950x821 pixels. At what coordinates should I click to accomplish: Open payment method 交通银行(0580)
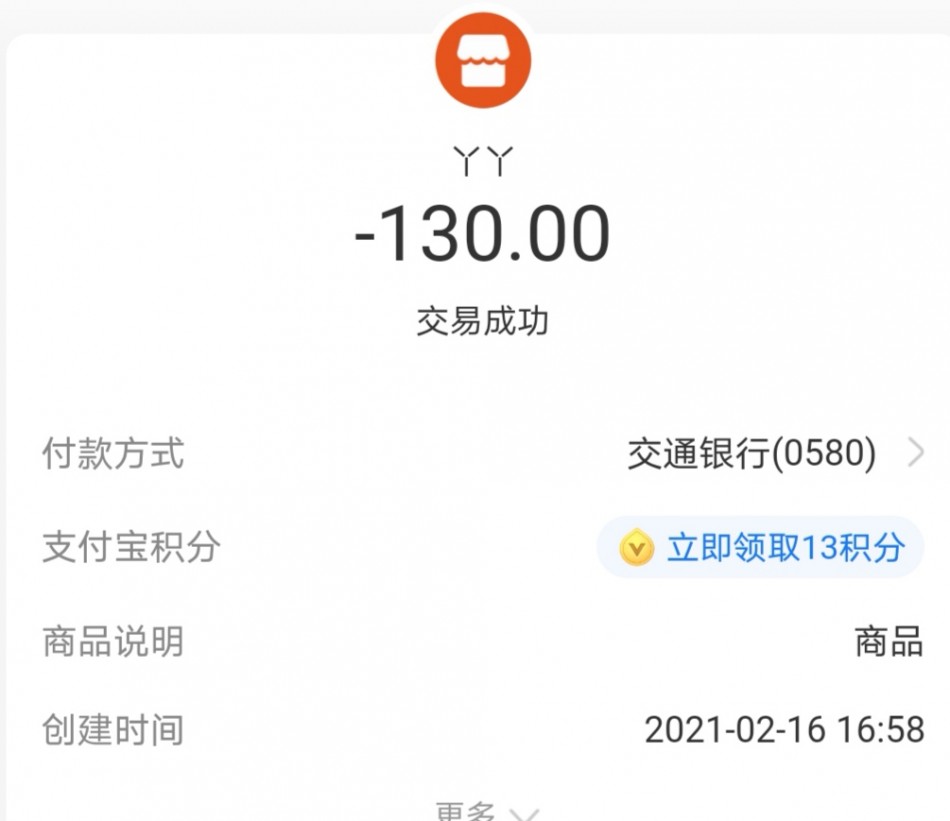click(x=750, y=455)
